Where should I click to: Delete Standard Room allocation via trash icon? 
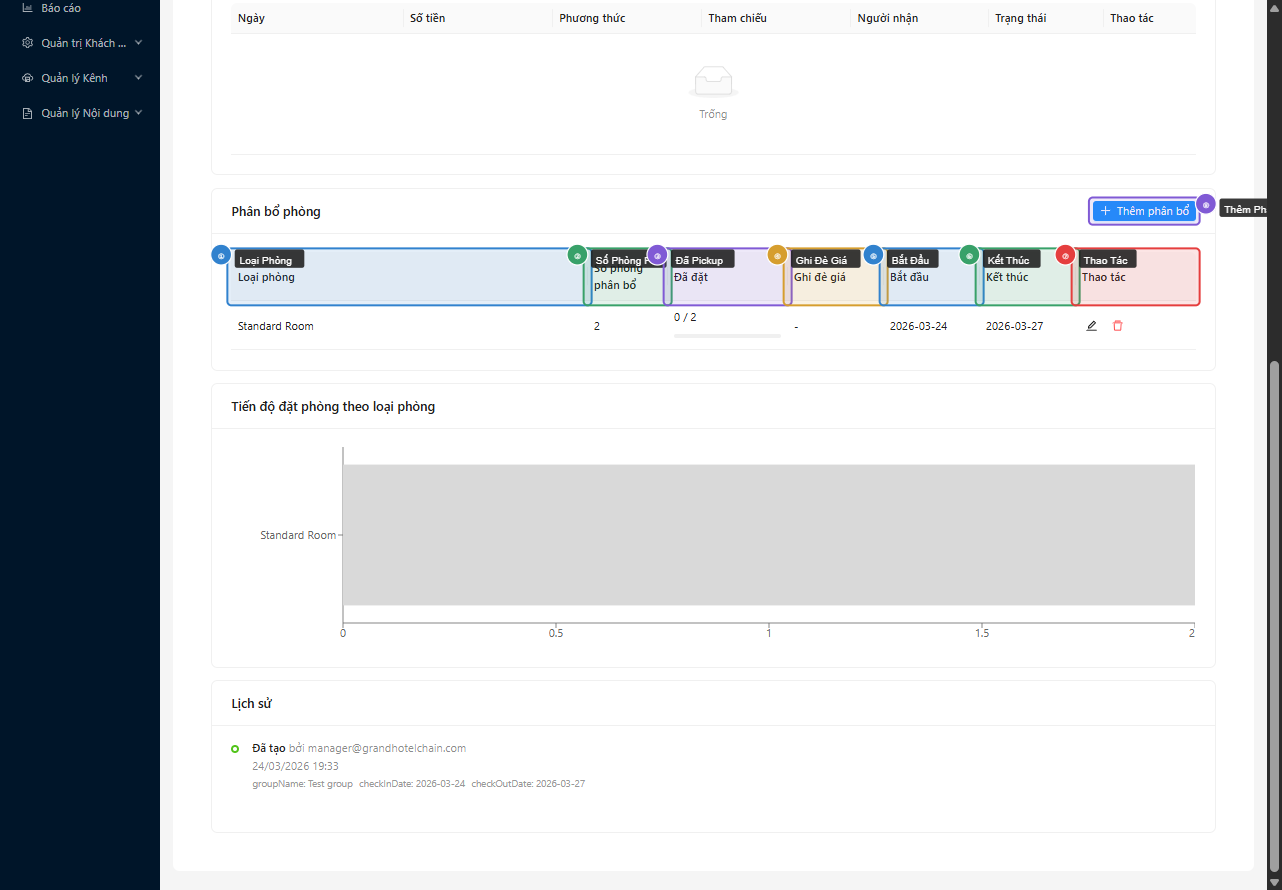(1117, 325)
